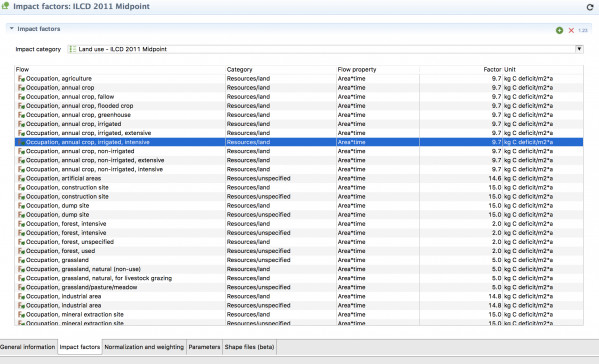Select Occupation, forest, unspecified row
This screenshot has width=599, height=364.
[299, 242]
